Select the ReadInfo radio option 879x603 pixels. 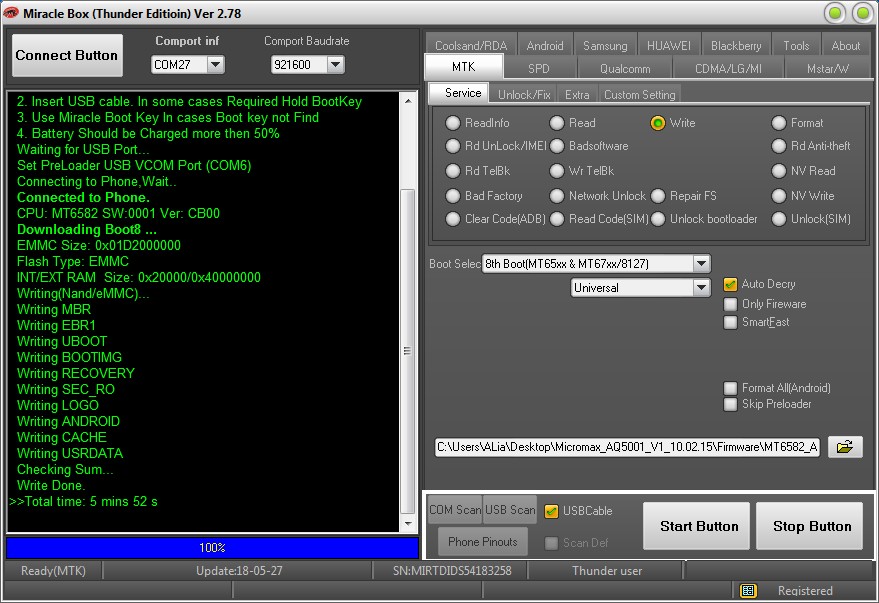coord(452,123)
